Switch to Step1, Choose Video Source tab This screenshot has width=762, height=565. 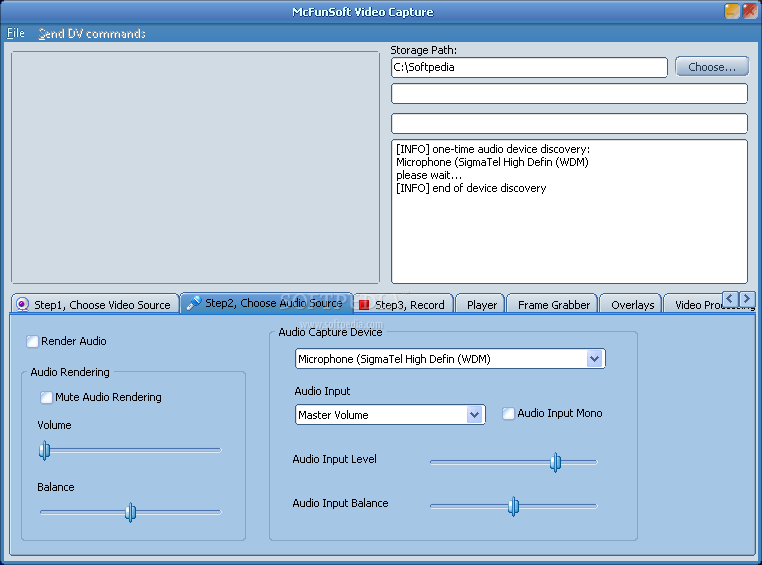(x=95, y=305)
